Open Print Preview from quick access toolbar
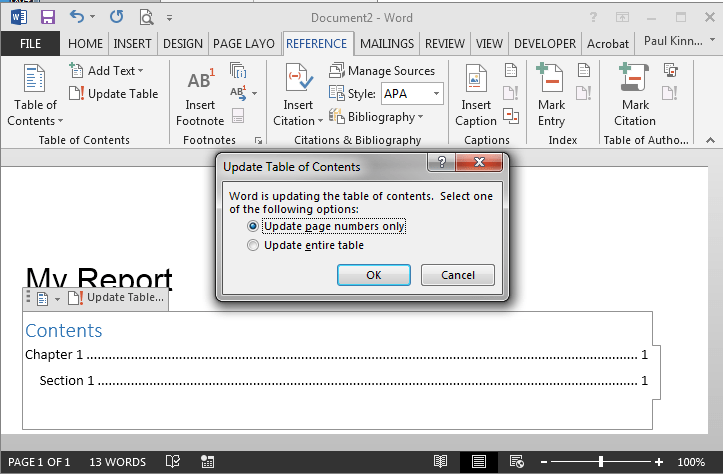 (146, 18)
